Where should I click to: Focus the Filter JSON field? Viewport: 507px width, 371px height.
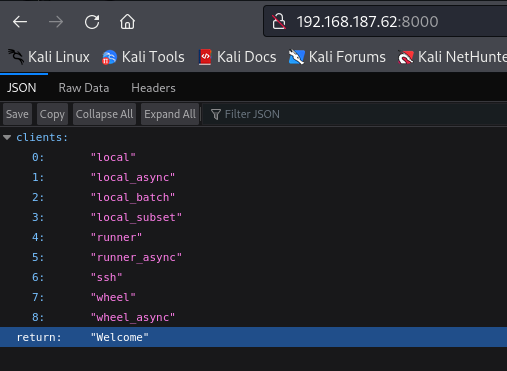pos(355,114)
